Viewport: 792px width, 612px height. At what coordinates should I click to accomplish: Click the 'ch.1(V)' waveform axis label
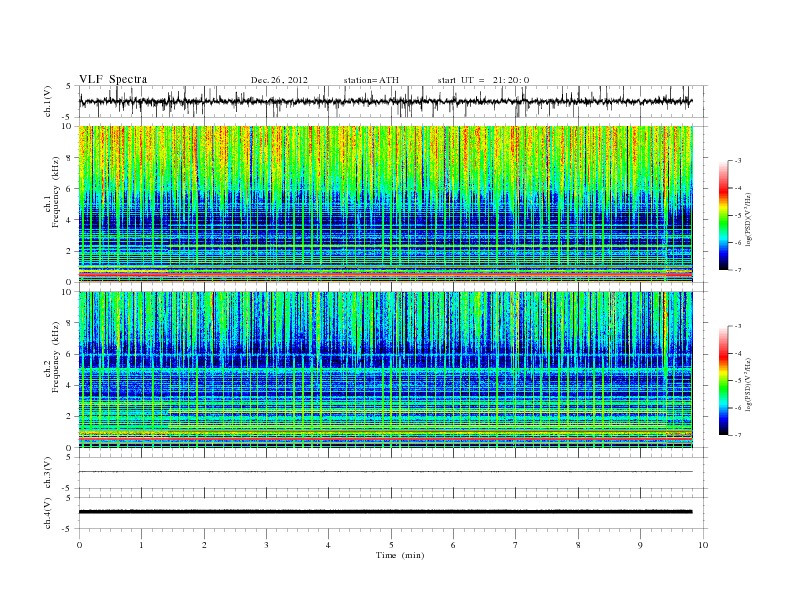click(48, 101)
